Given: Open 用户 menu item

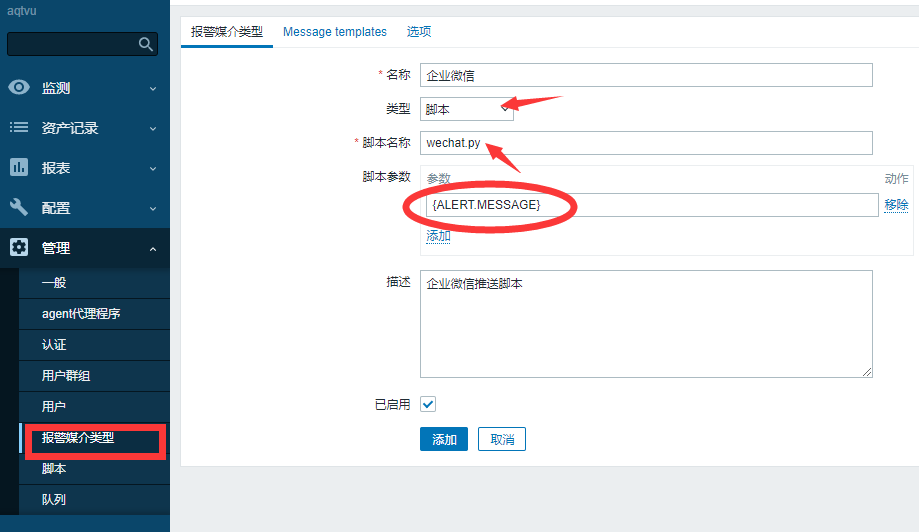Looking at the screenshot, I should (x=94, y=407).
